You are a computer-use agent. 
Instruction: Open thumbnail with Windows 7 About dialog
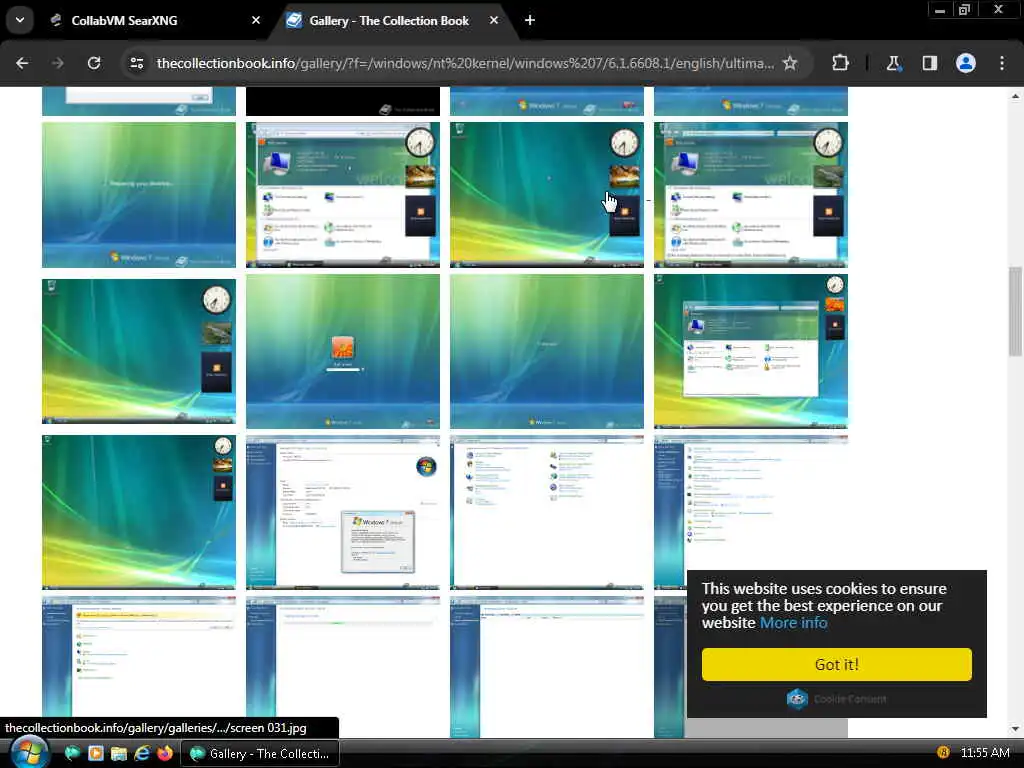[343, 512]
